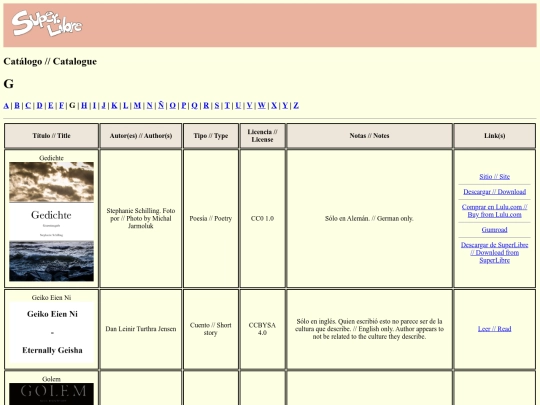Click the CC0 1.0 license cell
The image size is (540, 405).
[x=262, y=218]
